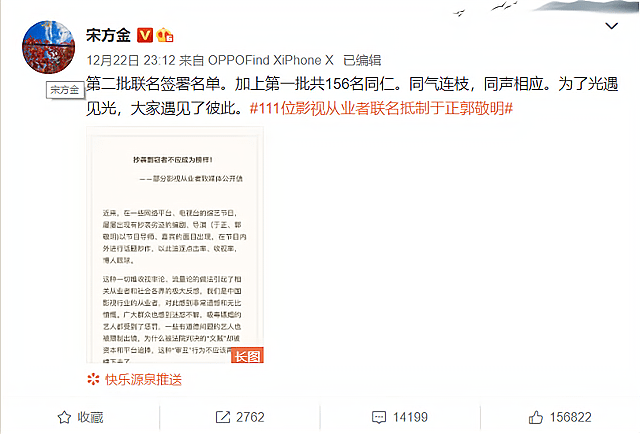The width and height of the screenshot is (640, 435).
Task: Expand the post options chevron menu
Action: point(611,26)
